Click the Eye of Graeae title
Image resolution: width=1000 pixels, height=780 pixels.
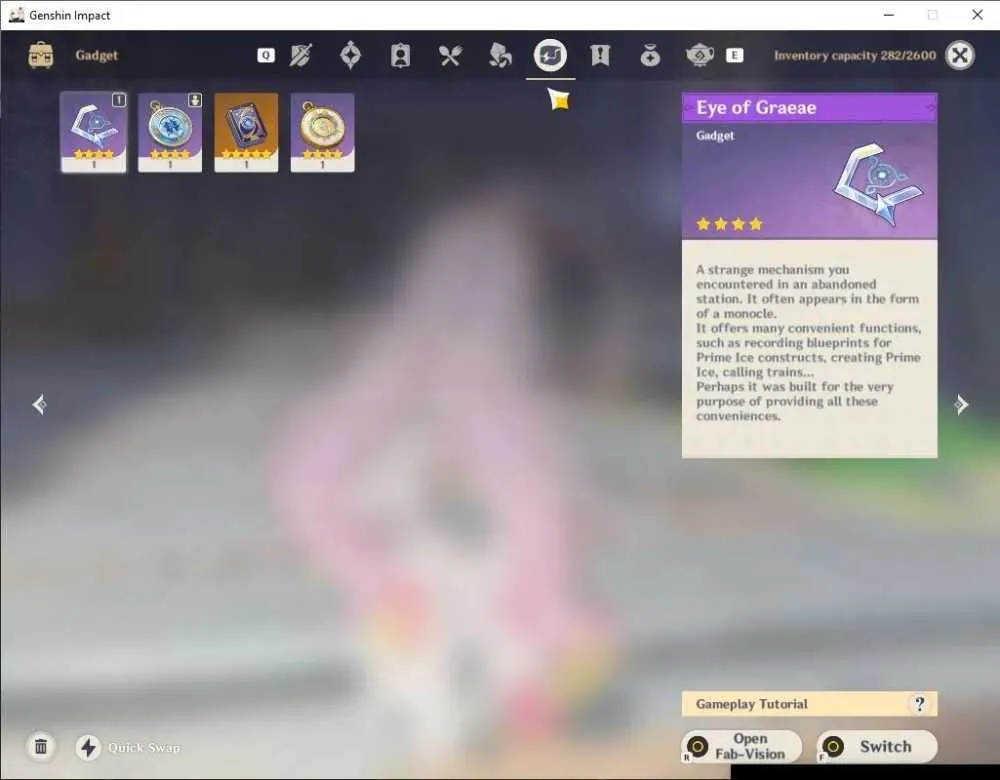[756, 108]
